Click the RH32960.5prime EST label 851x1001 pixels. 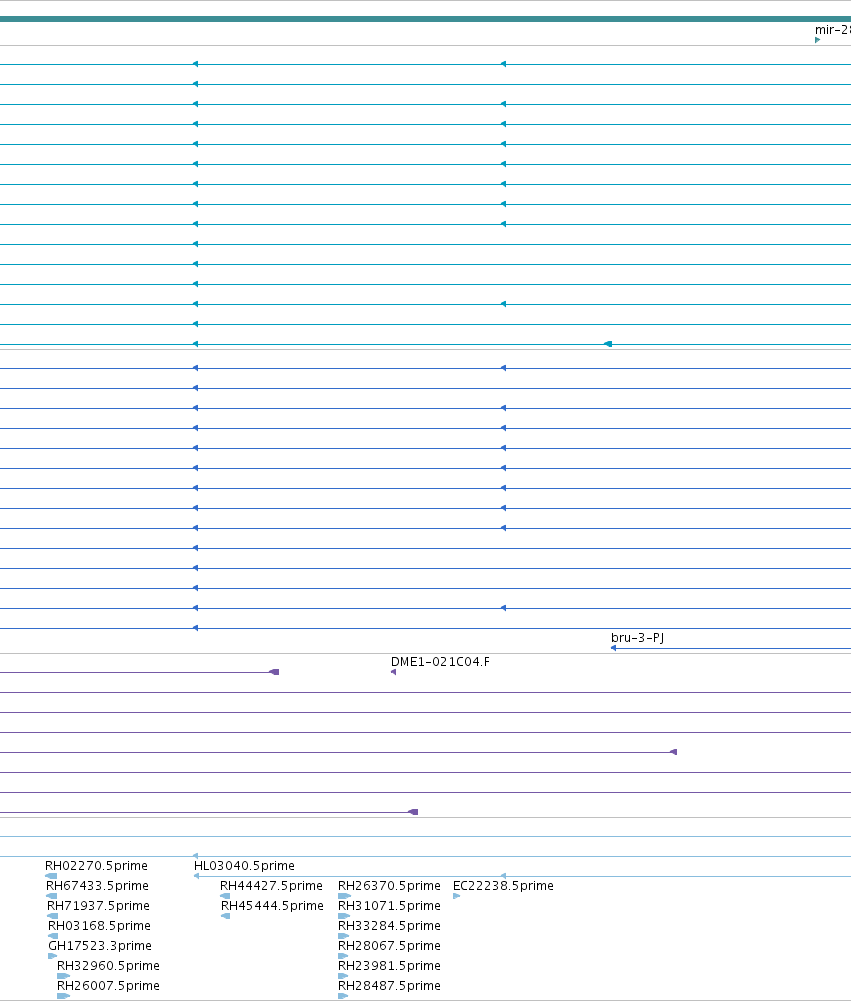(x=109, y=966)
